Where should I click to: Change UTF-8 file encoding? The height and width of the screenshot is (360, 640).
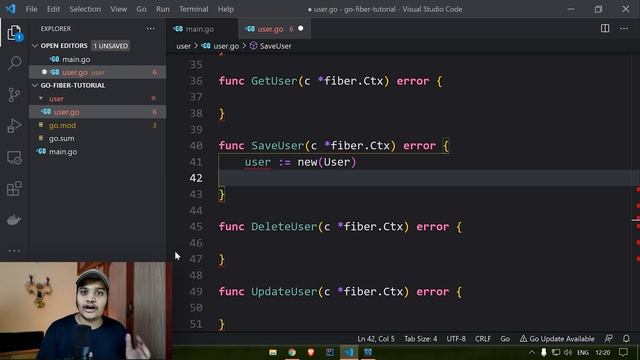tap(456, 339)
